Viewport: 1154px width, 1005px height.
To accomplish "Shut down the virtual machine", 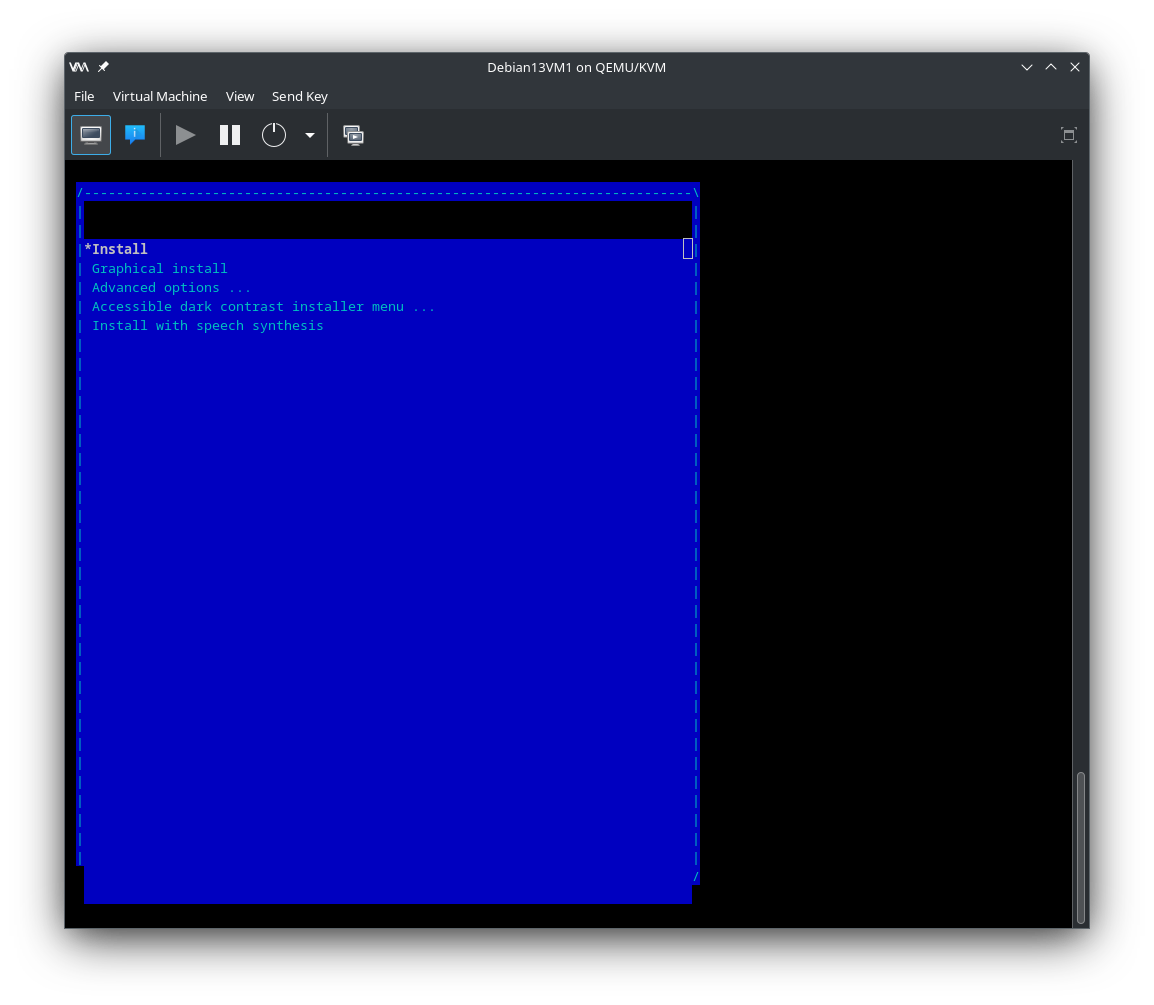I will pyautogui.click(x=274, y=135).
